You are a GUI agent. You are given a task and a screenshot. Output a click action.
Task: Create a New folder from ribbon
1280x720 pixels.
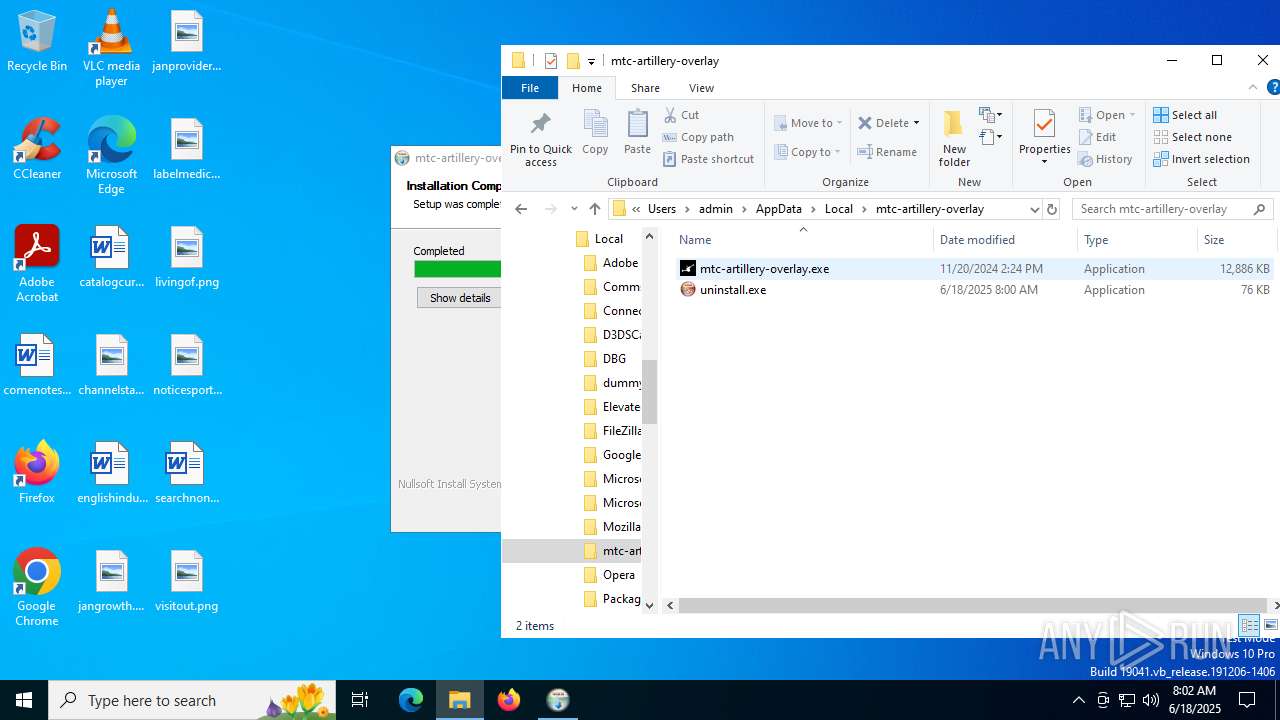(954, 139)
